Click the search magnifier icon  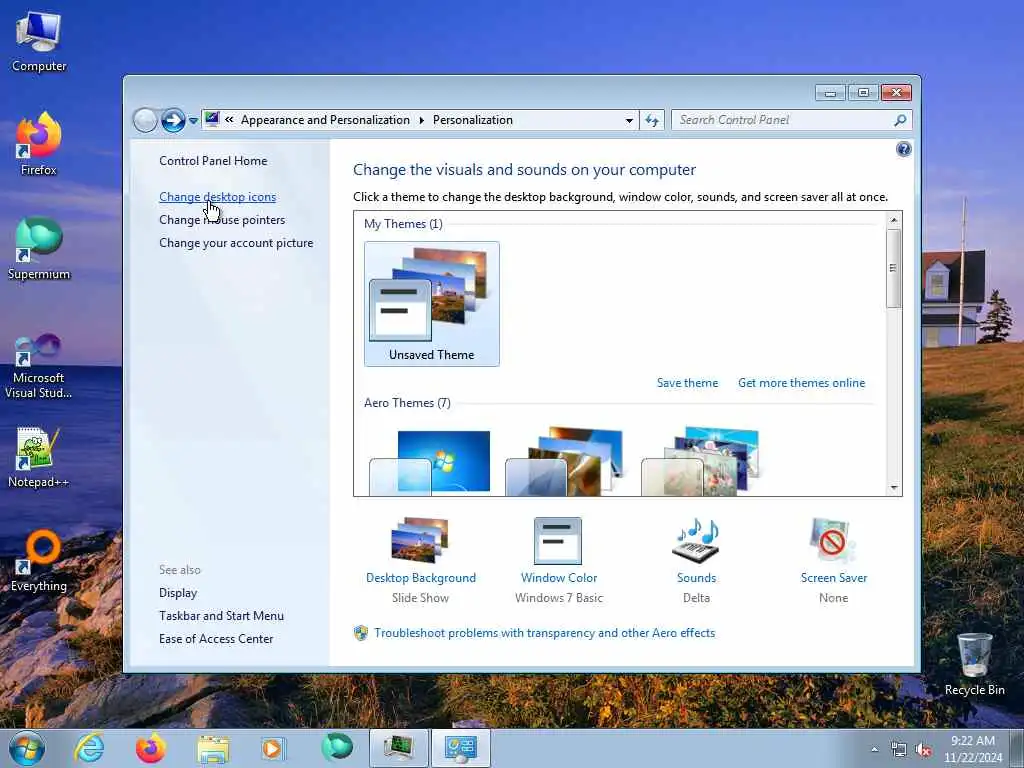[x=900, y=120]
